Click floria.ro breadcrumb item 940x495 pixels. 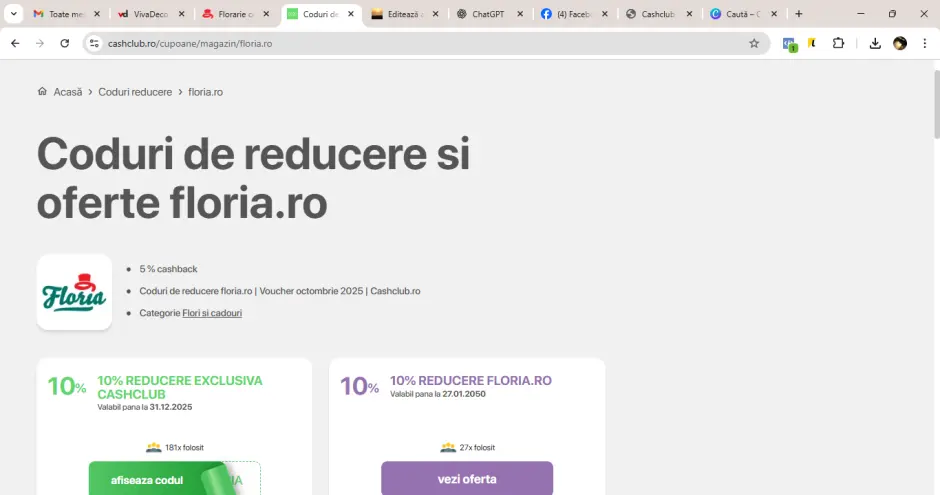point(205,92)
